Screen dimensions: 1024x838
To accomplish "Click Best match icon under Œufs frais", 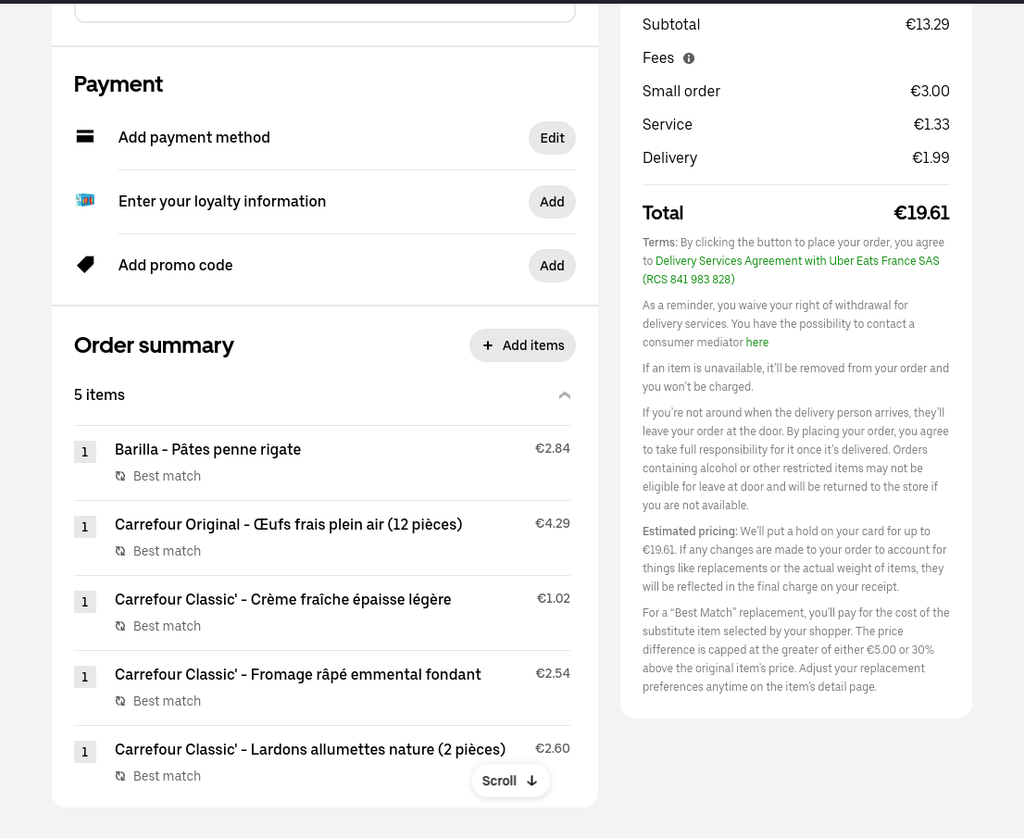I will 121,552.
